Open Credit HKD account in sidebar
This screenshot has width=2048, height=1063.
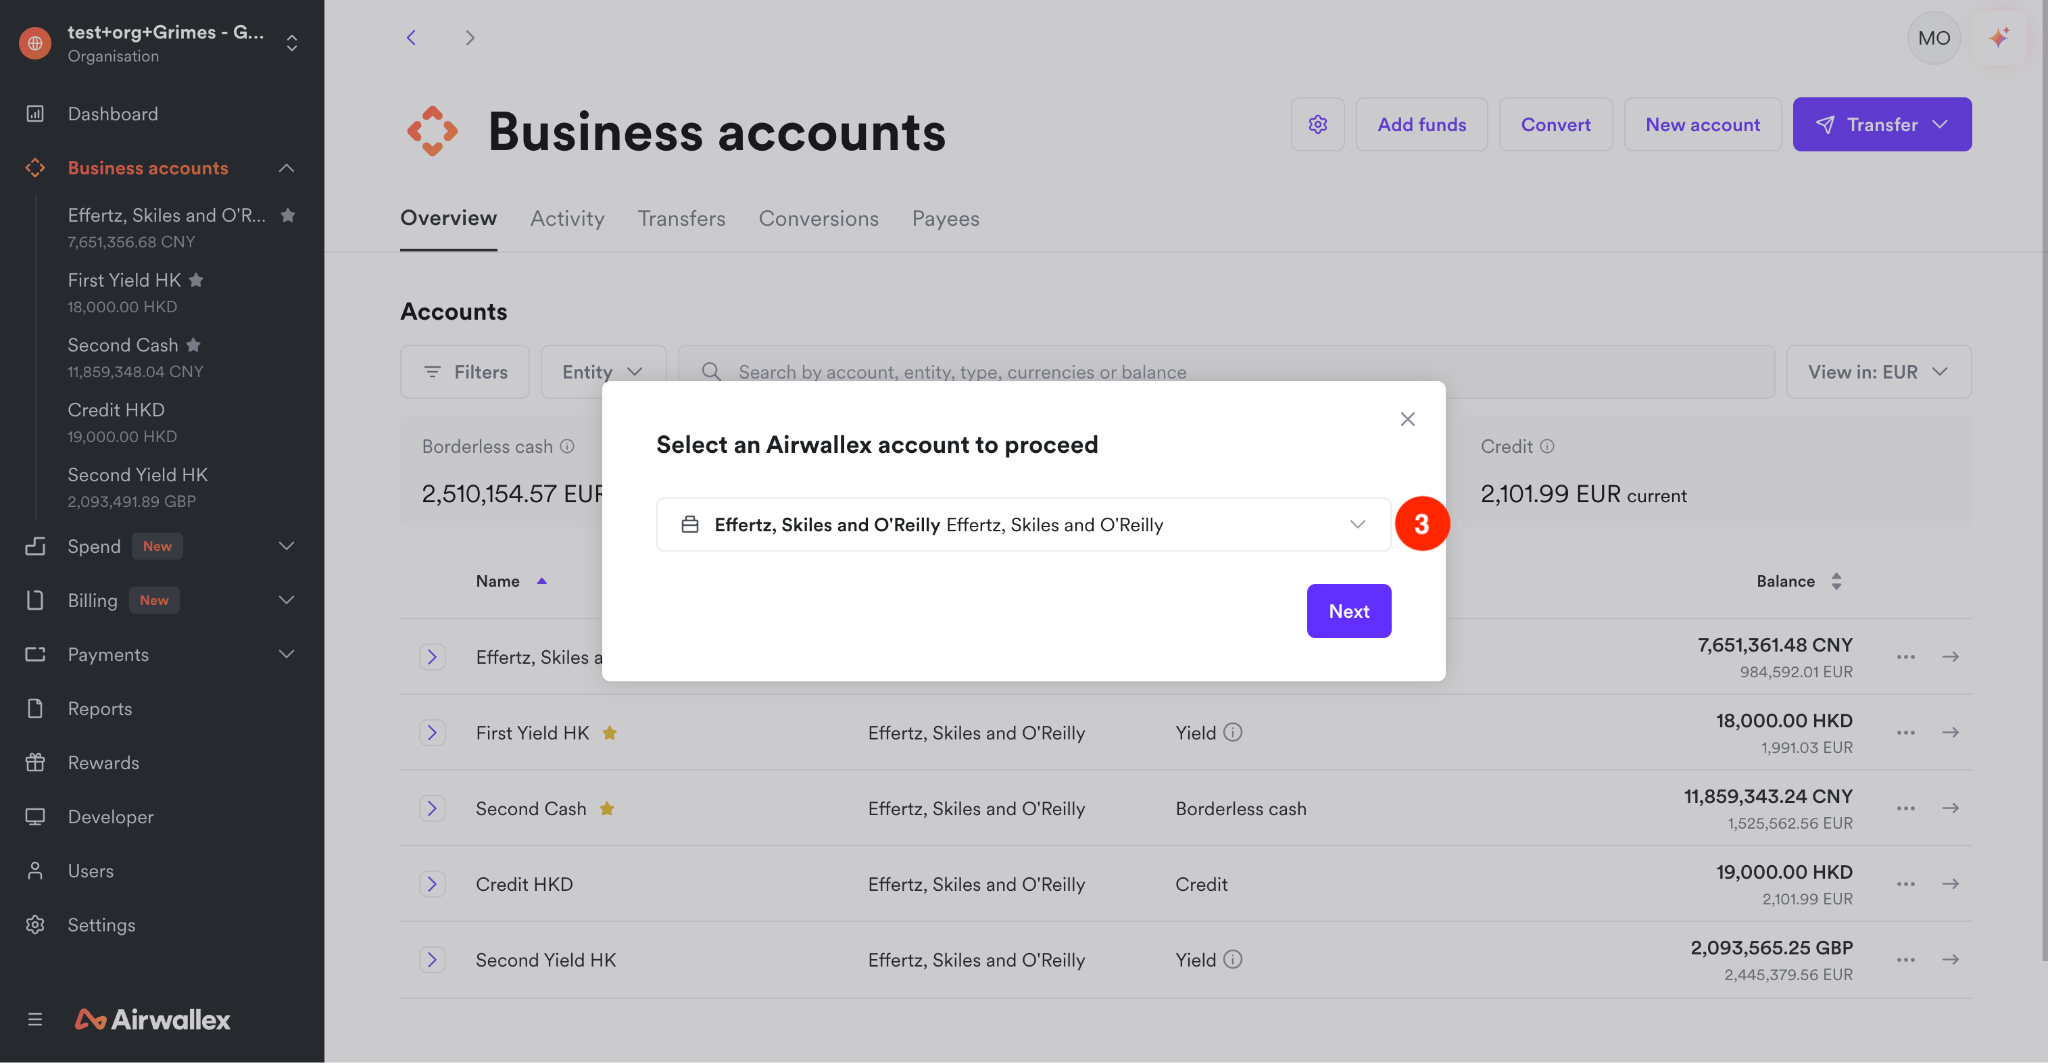[x=122, y=422]
